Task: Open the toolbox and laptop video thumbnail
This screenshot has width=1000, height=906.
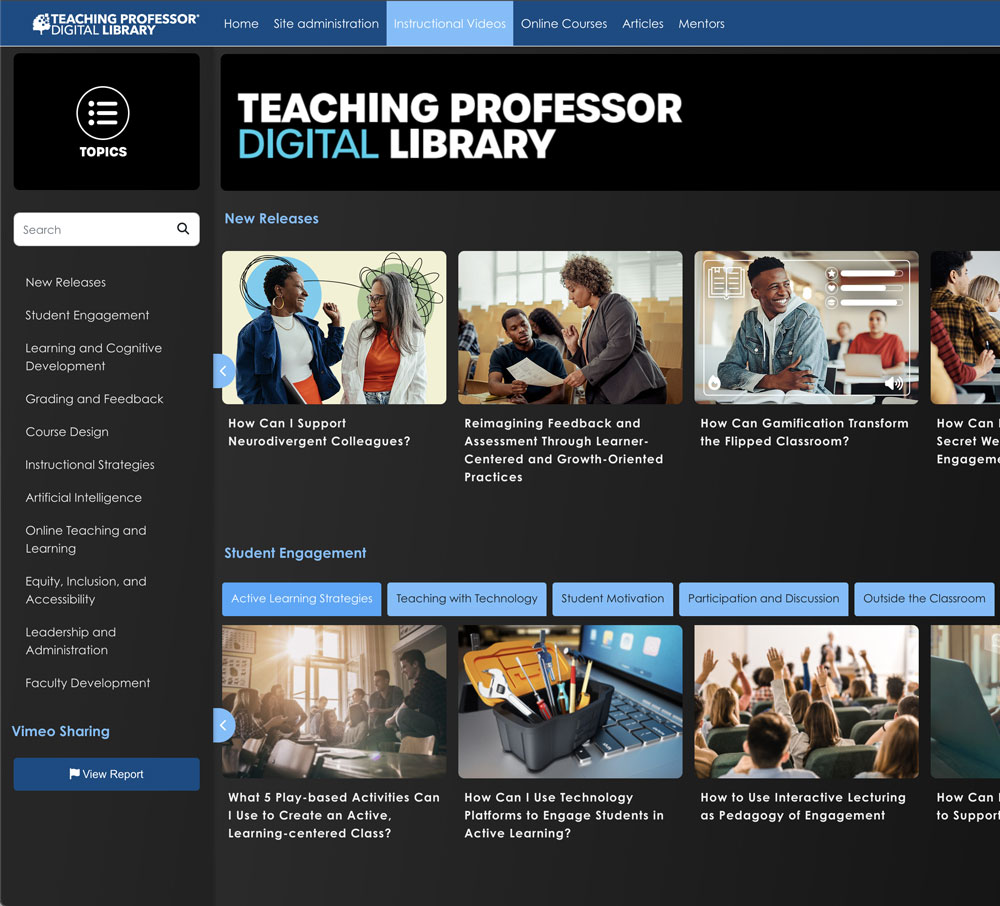Action: click(570, 702)
